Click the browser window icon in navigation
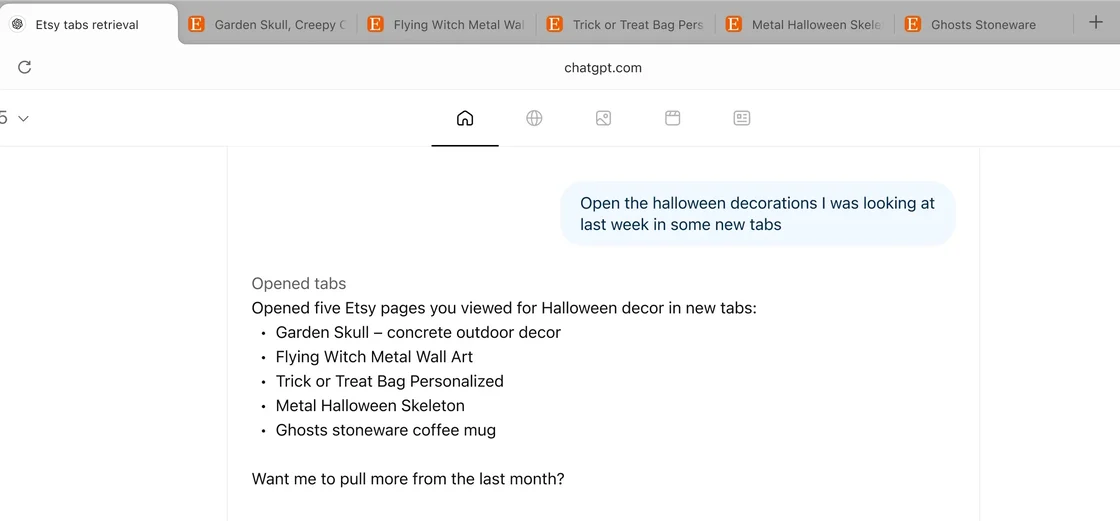 [673, 118]
